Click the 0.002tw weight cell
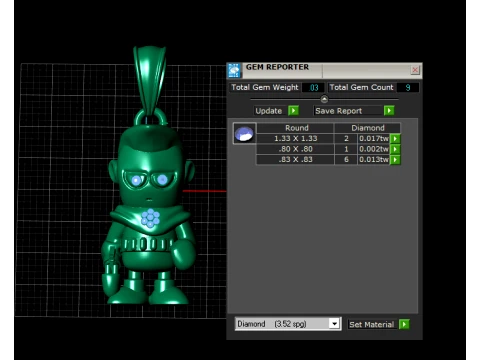 (374, 149)
